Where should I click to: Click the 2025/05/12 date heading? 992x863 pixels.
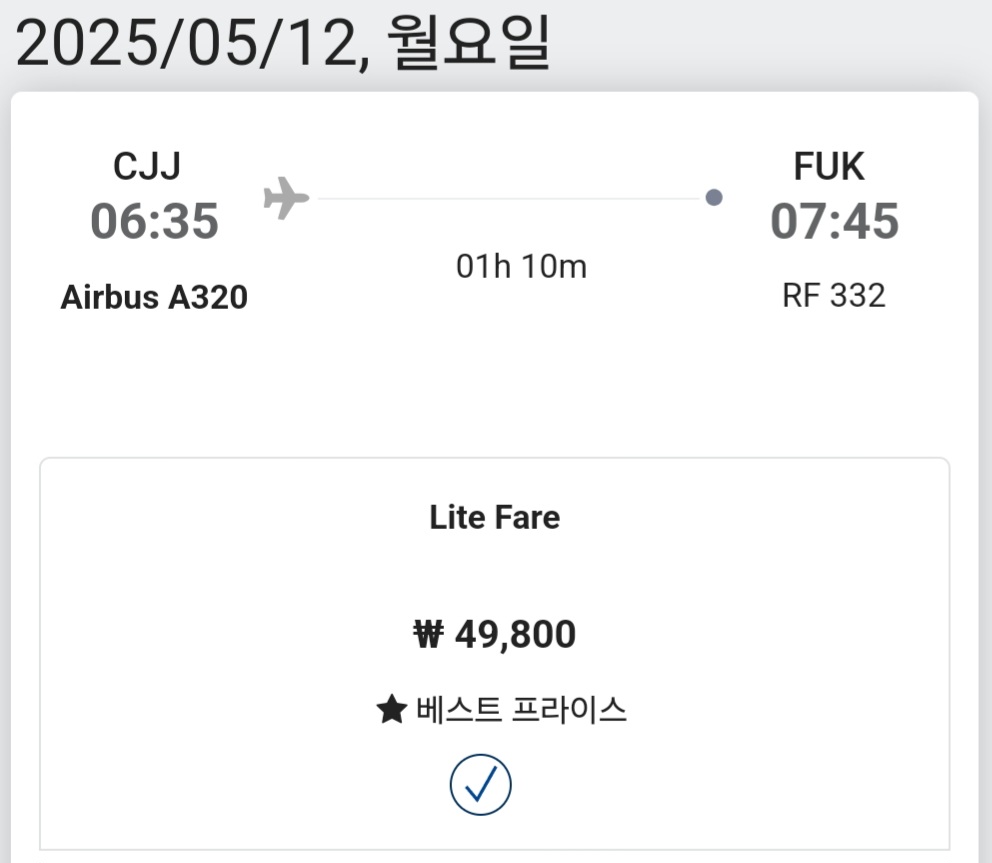190,46
